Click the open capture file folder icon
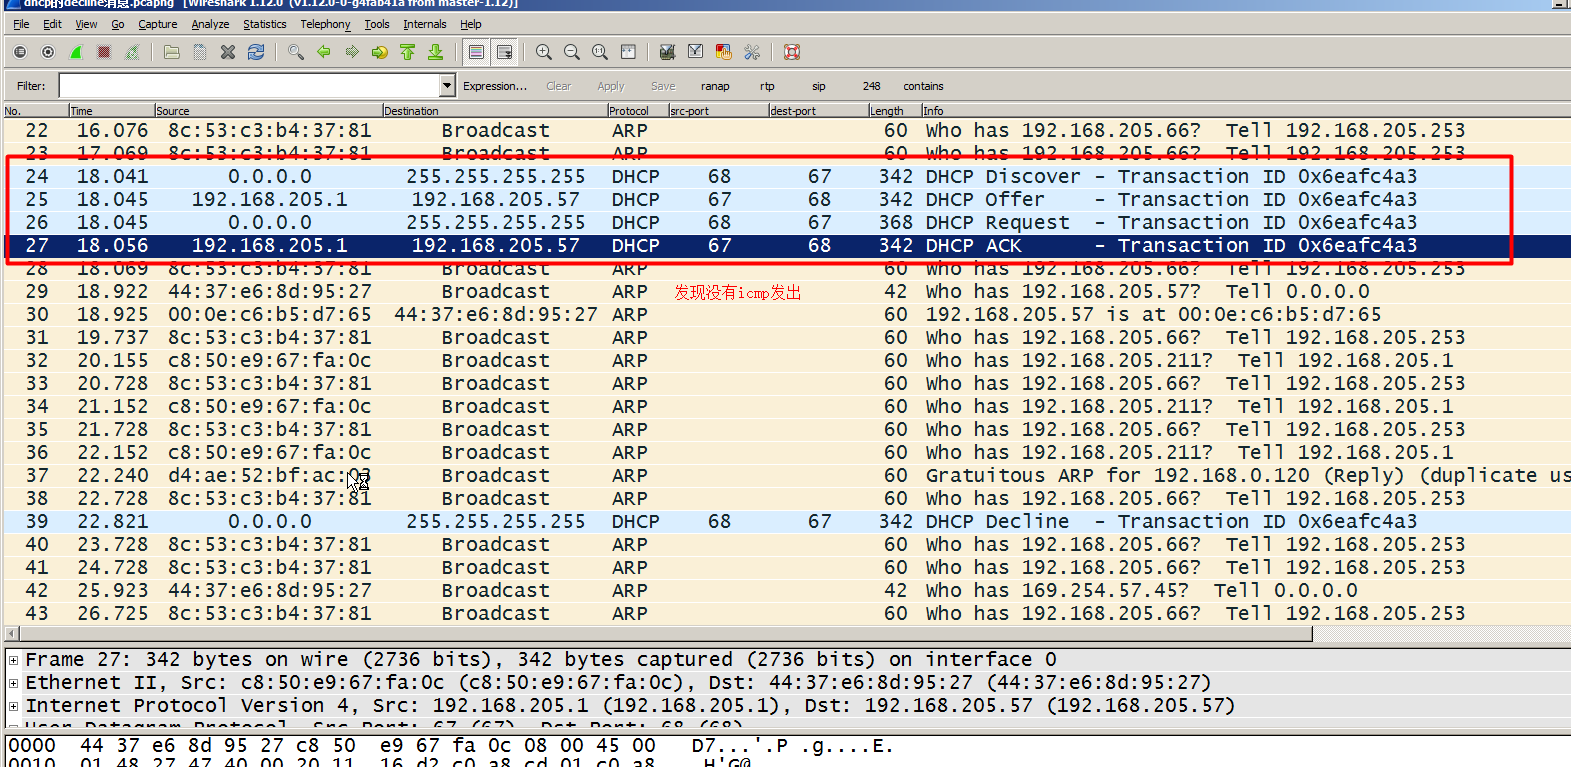The width and height of the screenshot is (1571, 767). (172, 52)
